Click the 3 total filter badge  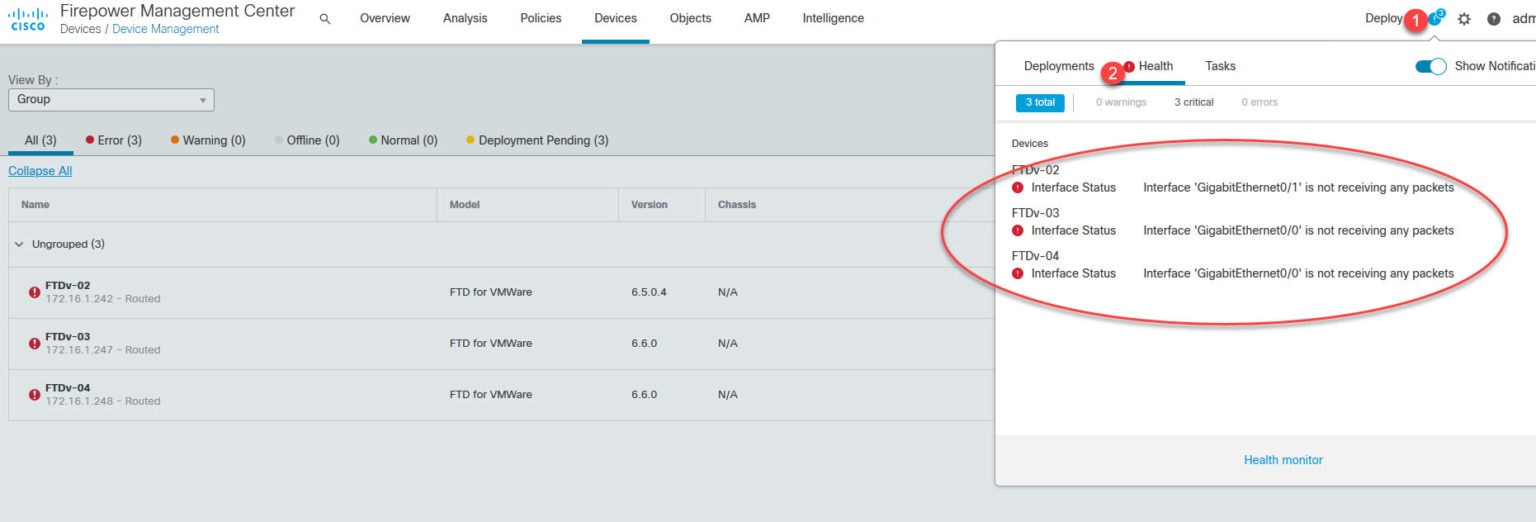pos(1039,102)
